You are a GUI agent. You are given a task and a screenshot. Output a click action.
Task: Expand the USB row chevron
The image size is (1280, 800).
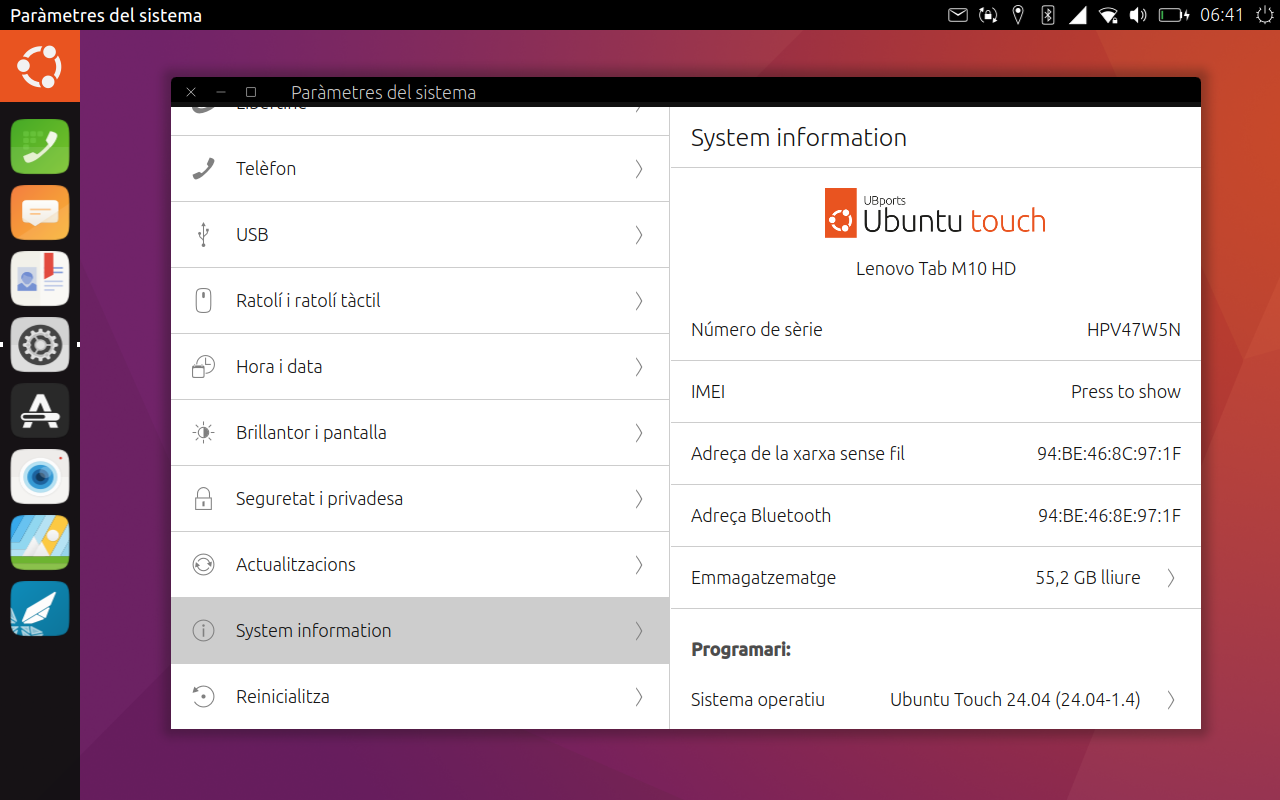(639, 234)
